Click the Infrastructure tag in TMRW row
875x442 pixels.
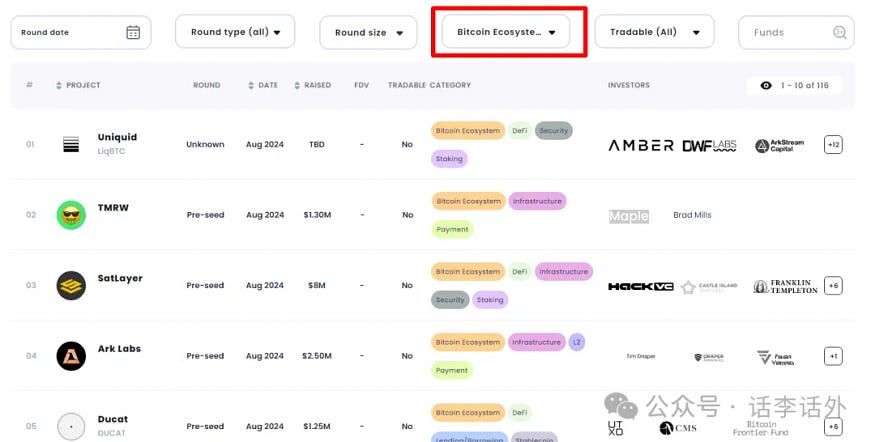[x=537, y=201]
